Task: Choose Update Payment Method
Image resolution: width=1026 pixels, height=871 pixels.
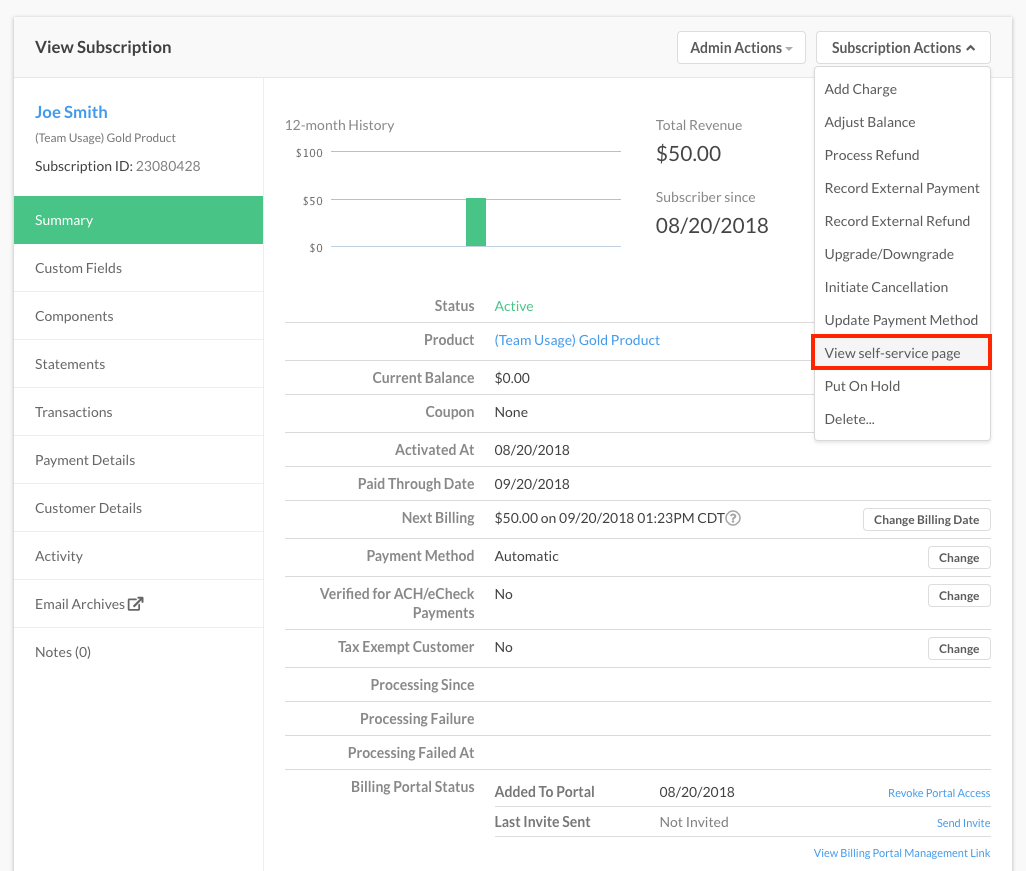Action: (902, 320)
